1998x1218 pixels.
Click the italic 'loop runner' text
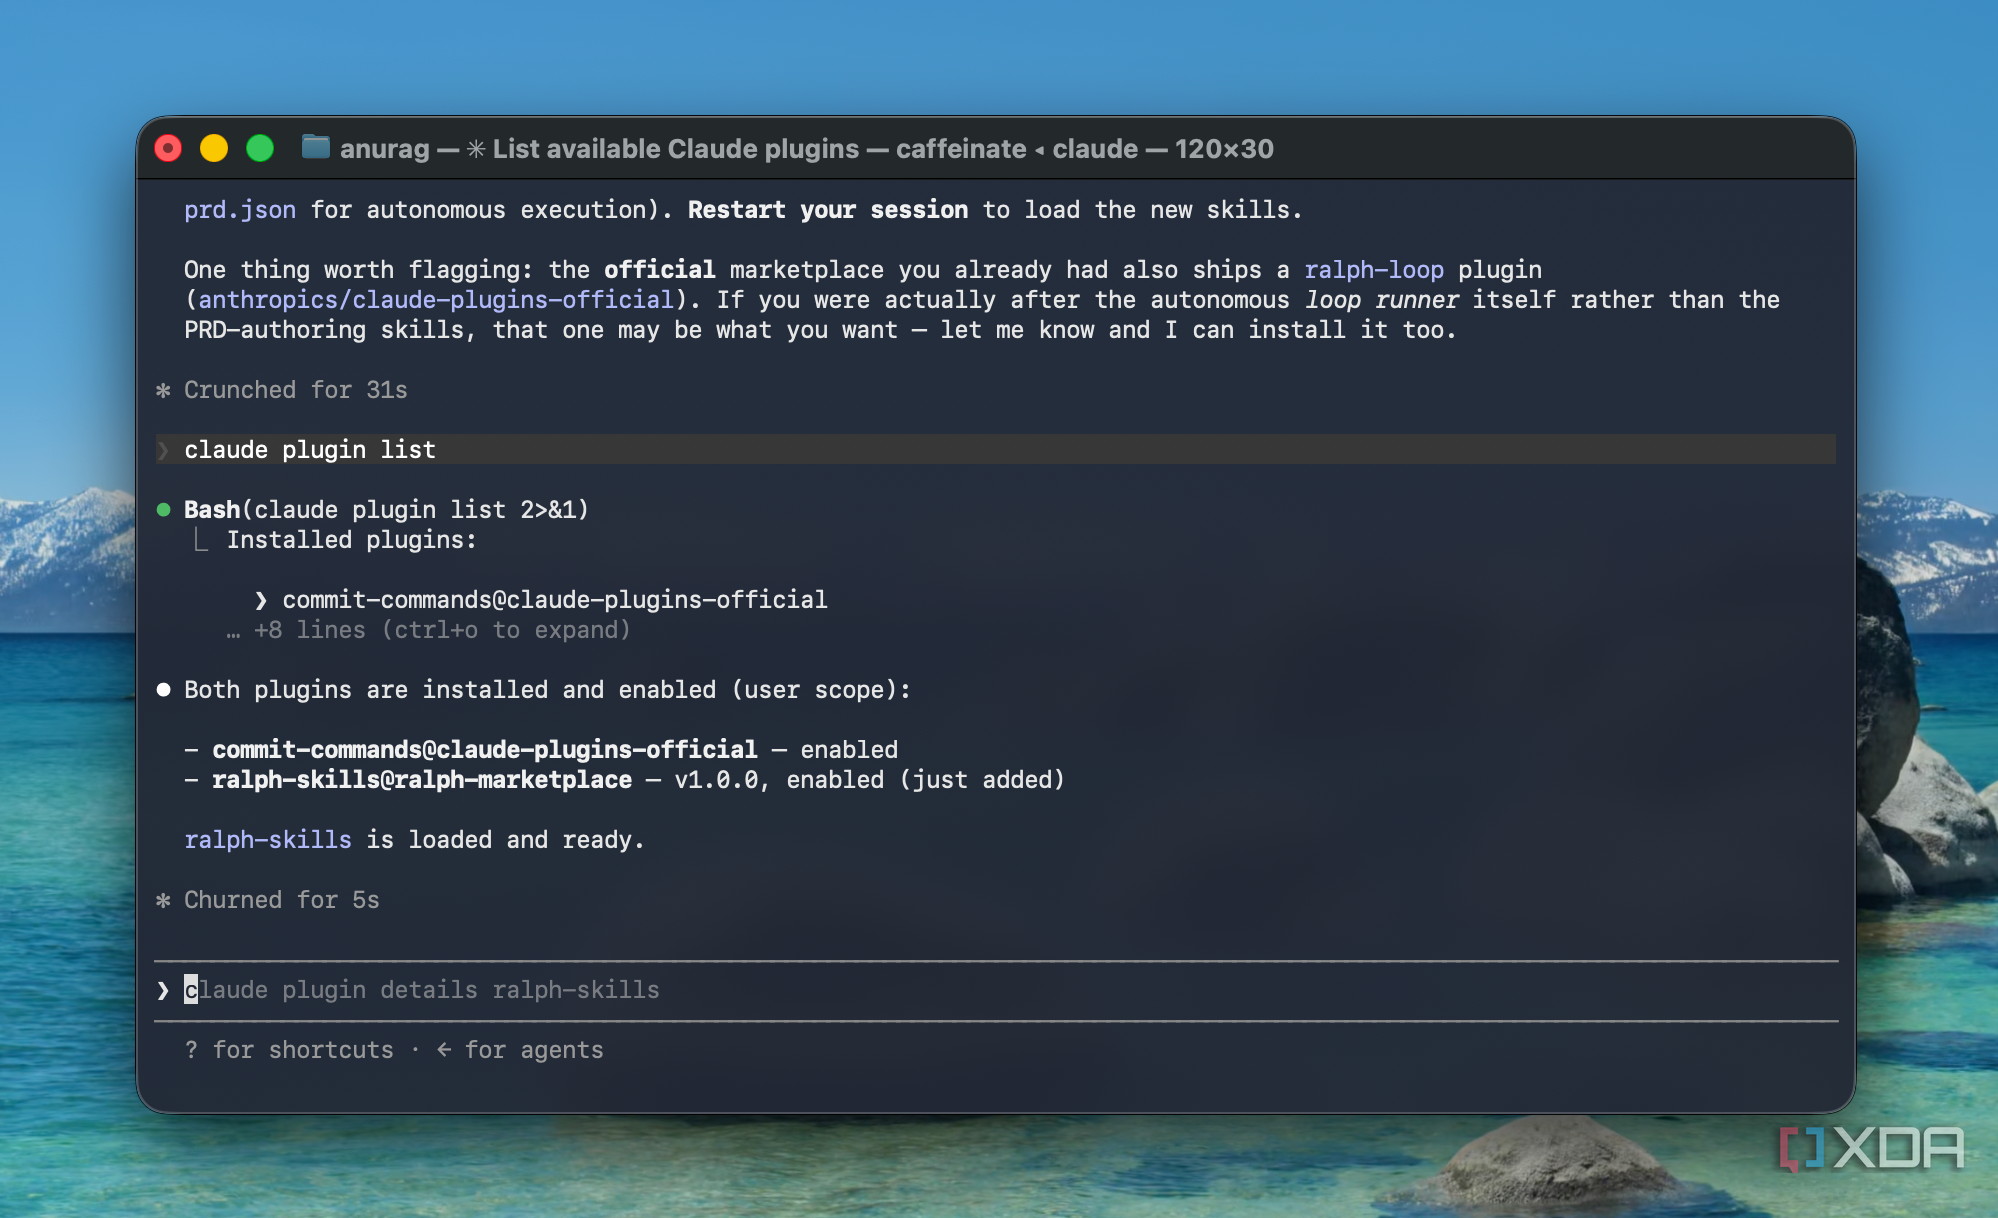pos(1381,300)
